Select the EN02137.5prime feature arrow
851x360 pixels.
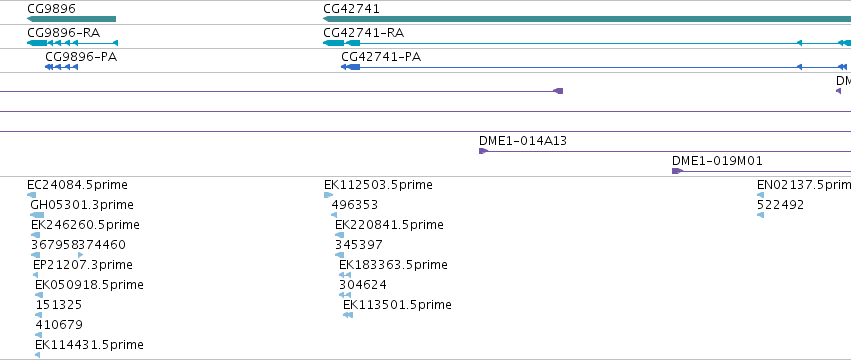coord(760,195)
